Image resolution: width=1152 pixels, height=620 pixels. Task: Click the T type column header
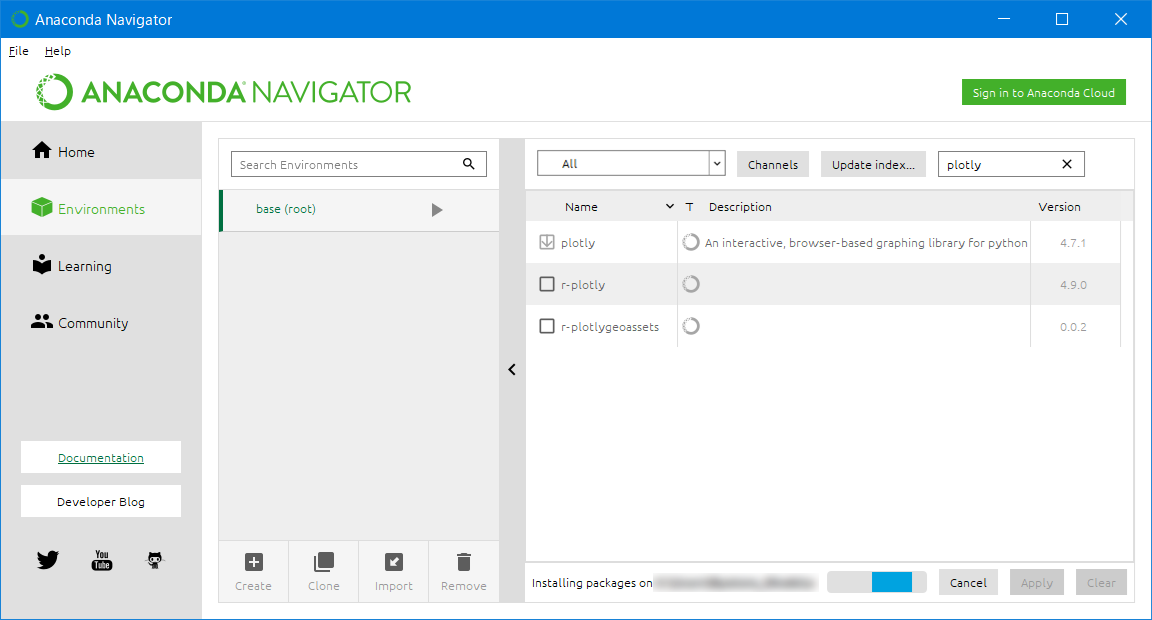(x=689, y=206)
